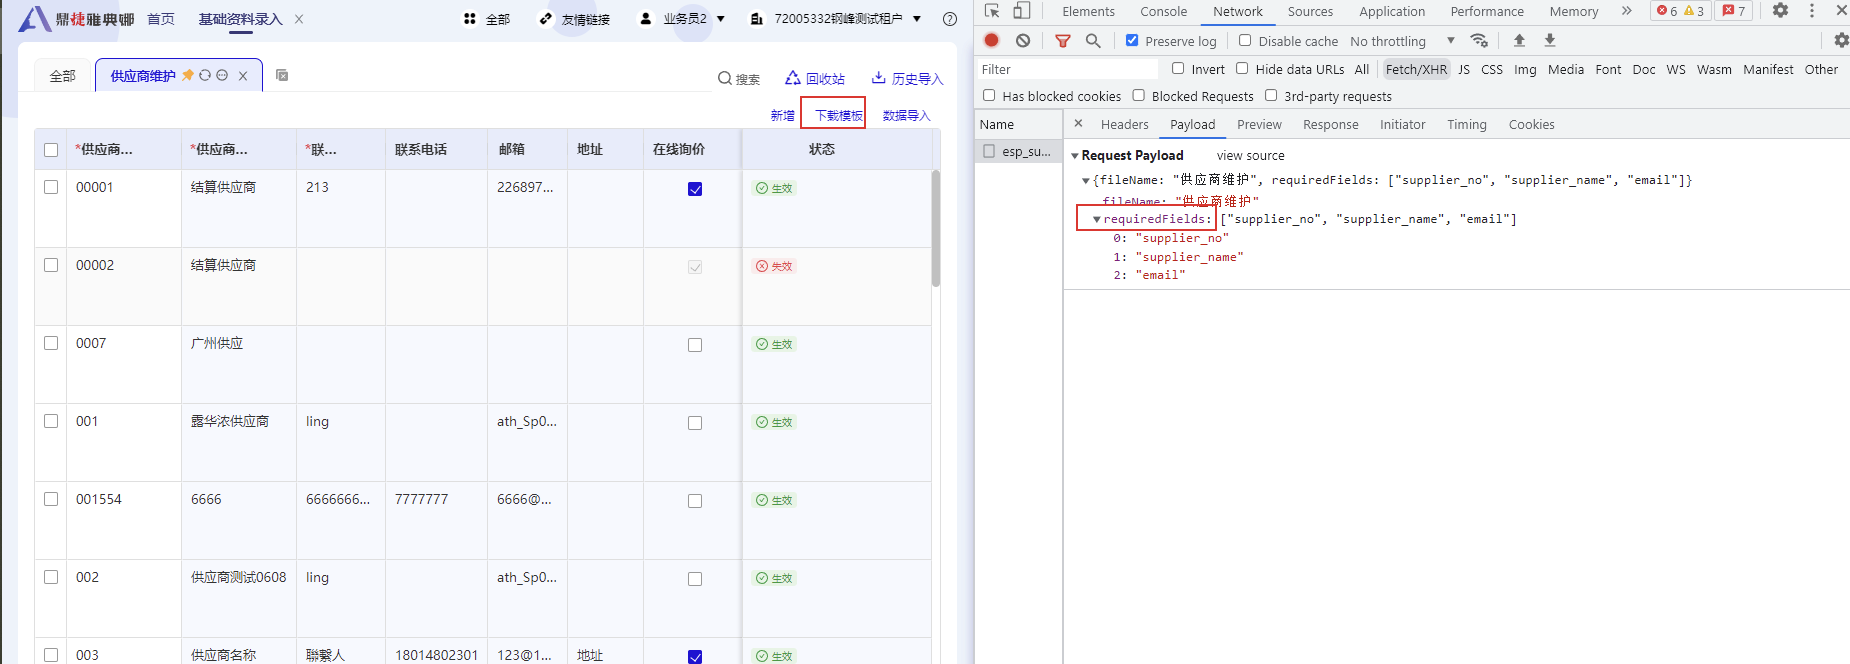Select the CSS request type filter
This screenshot has height=664, width=1850.
1492,69
